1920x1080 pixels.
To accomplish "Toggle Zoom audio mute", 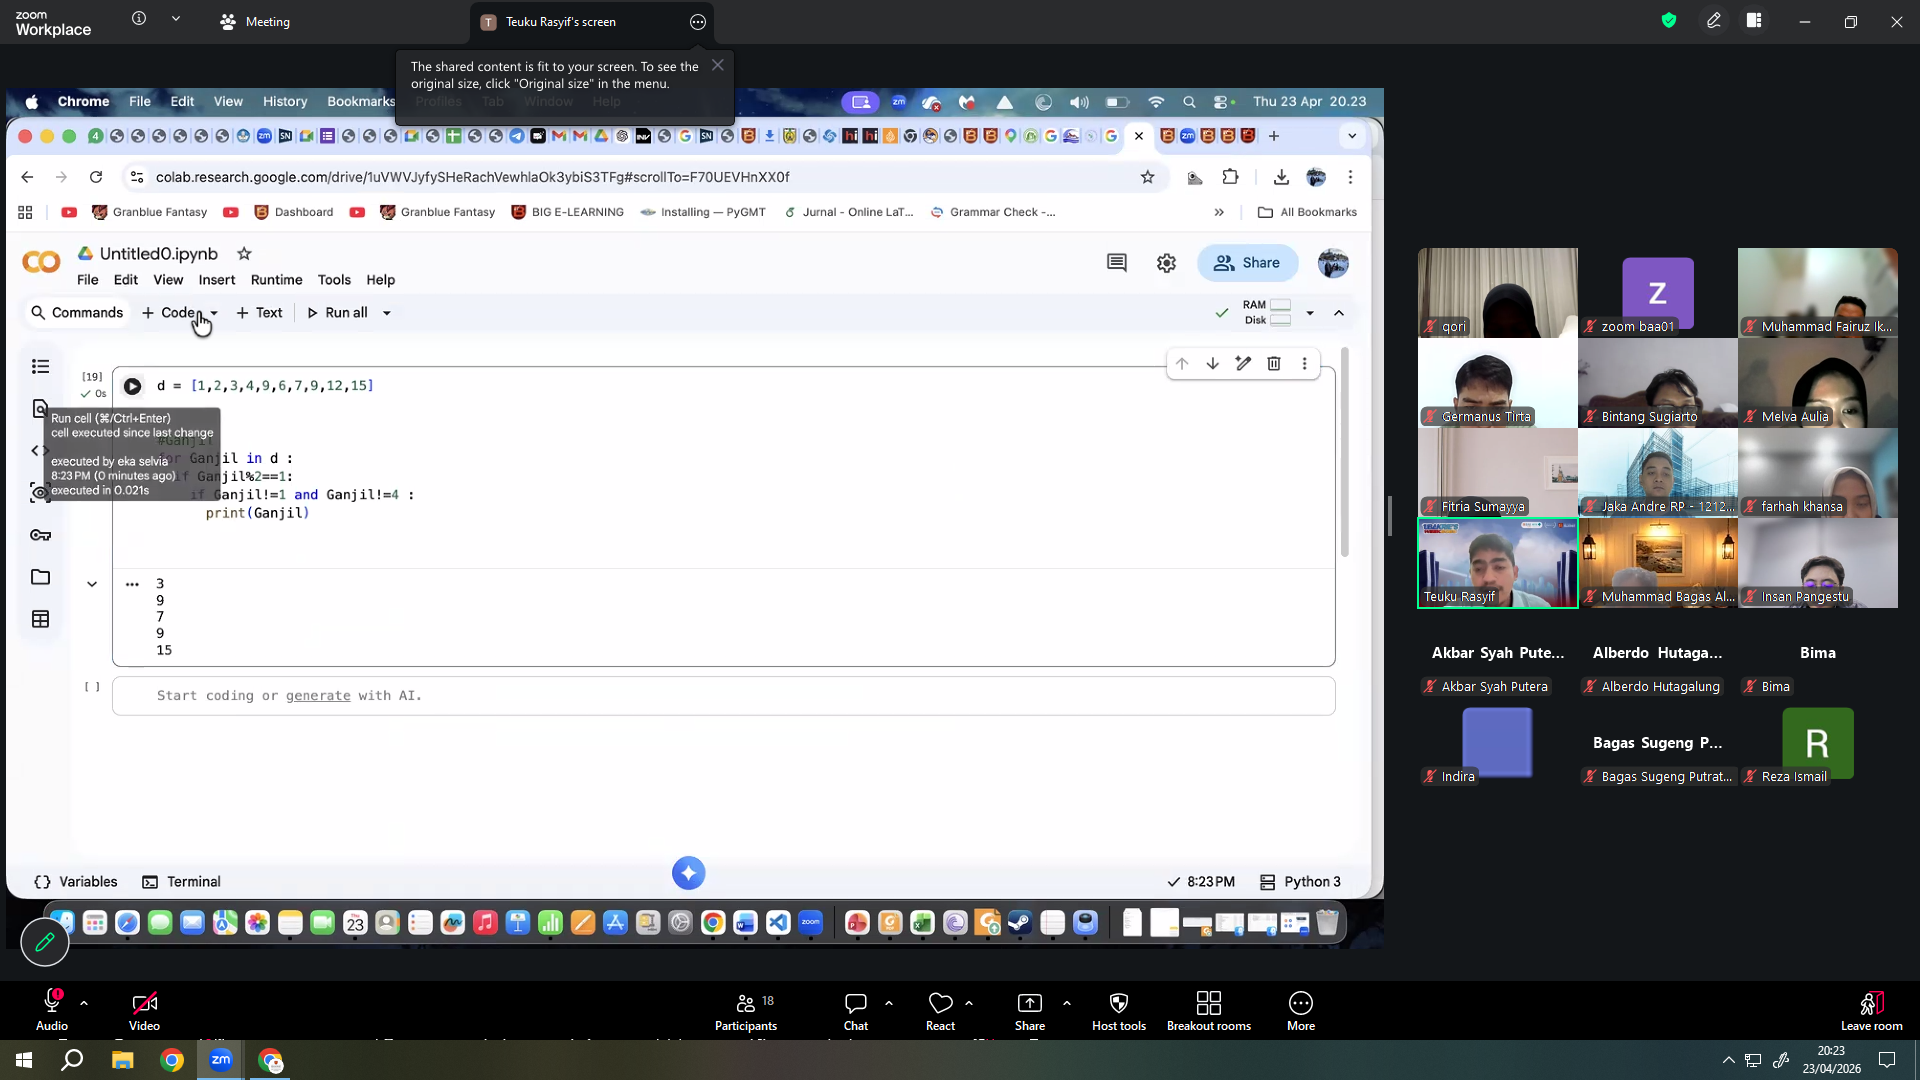I will (x=52, y=1011).
